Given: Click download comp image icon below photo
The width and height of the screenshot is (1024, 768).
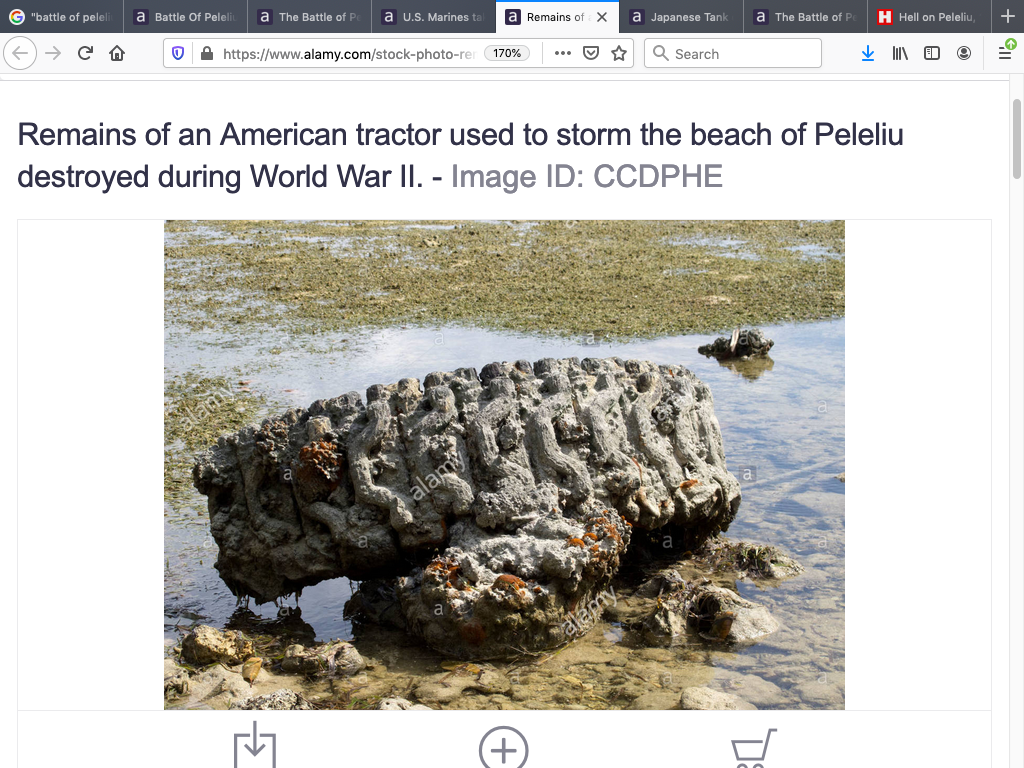Looking at the screenshot, I should tap(255, 745).
